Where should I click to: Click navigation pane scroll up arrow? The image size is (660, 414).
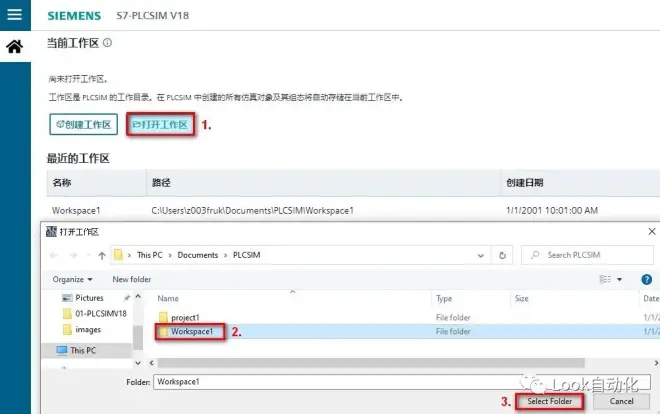138,297
